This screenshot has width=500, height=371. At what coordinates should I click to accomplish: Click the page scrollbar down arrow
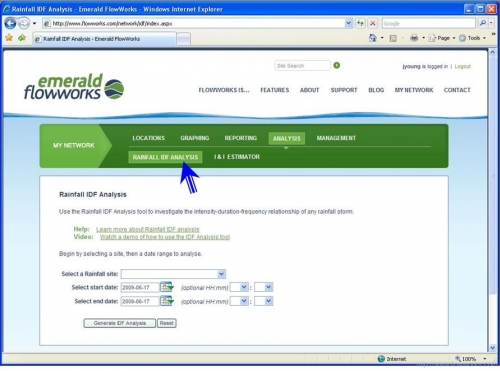click(x=493, y=348)
